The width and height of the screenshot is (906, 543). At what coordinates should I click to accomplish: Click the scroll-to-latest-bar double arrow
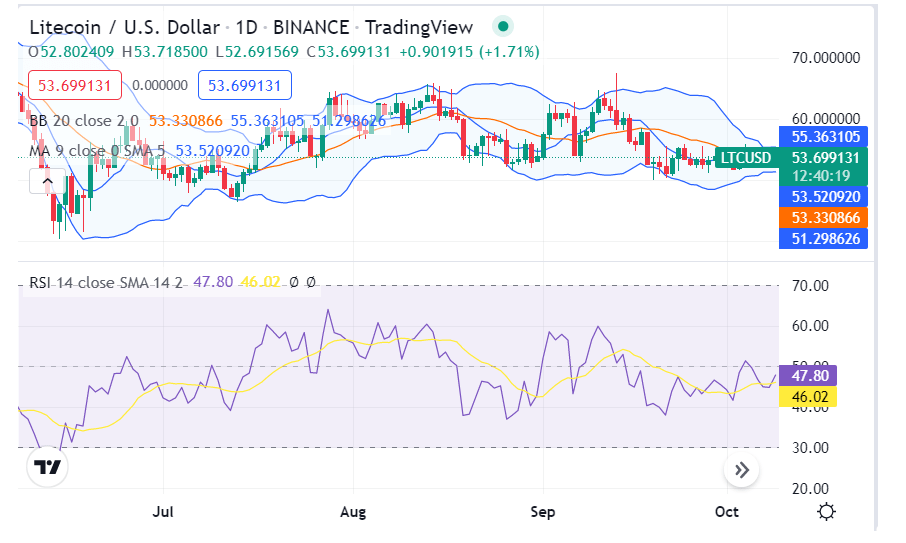(x=741, y=469)
